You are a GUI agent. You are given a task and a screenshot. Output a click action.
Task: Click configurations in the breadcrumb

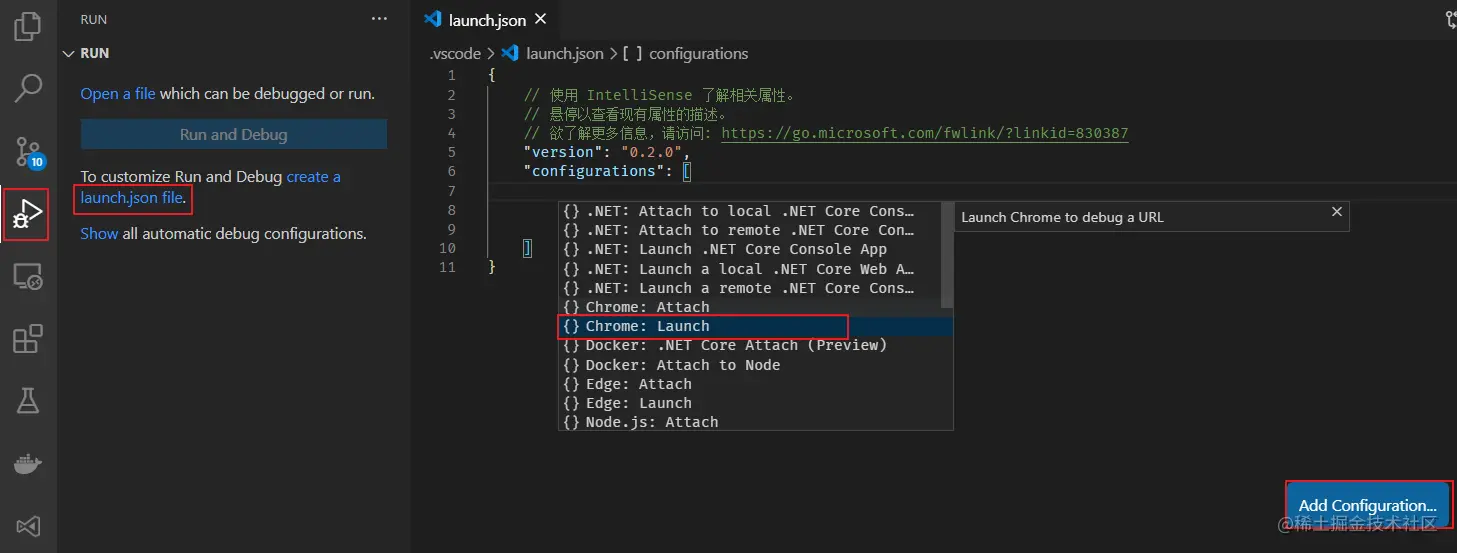point(698,54)
